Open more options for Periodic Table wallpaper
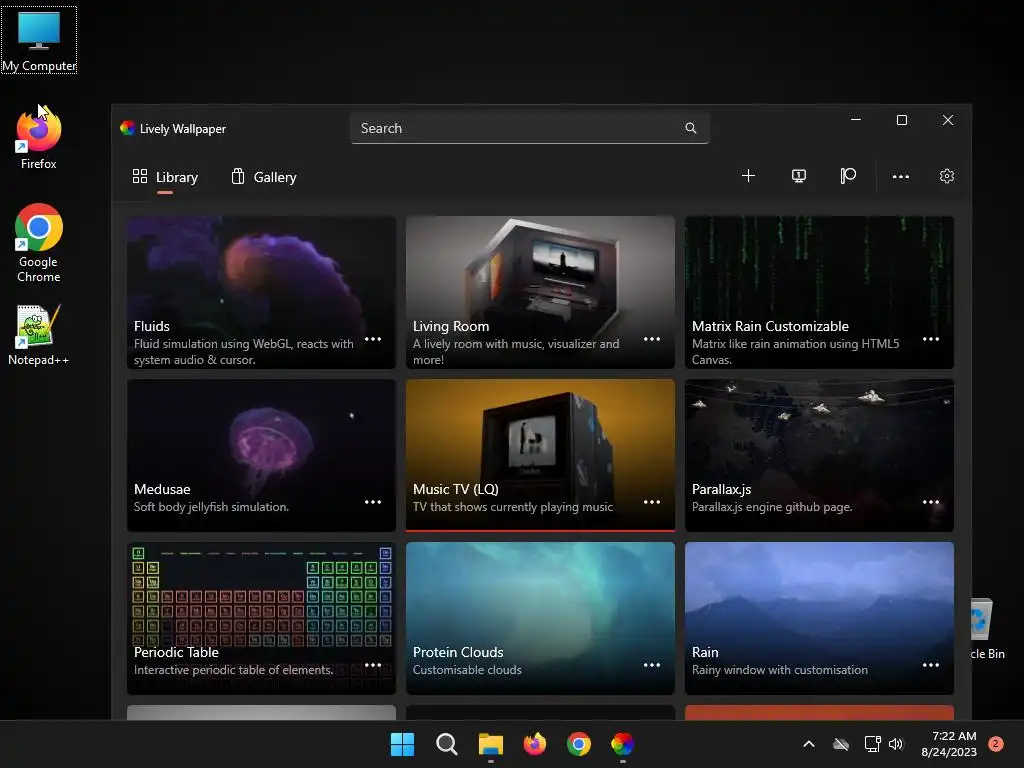Viewport: 1024px width, 768px height. coord(373,665)
